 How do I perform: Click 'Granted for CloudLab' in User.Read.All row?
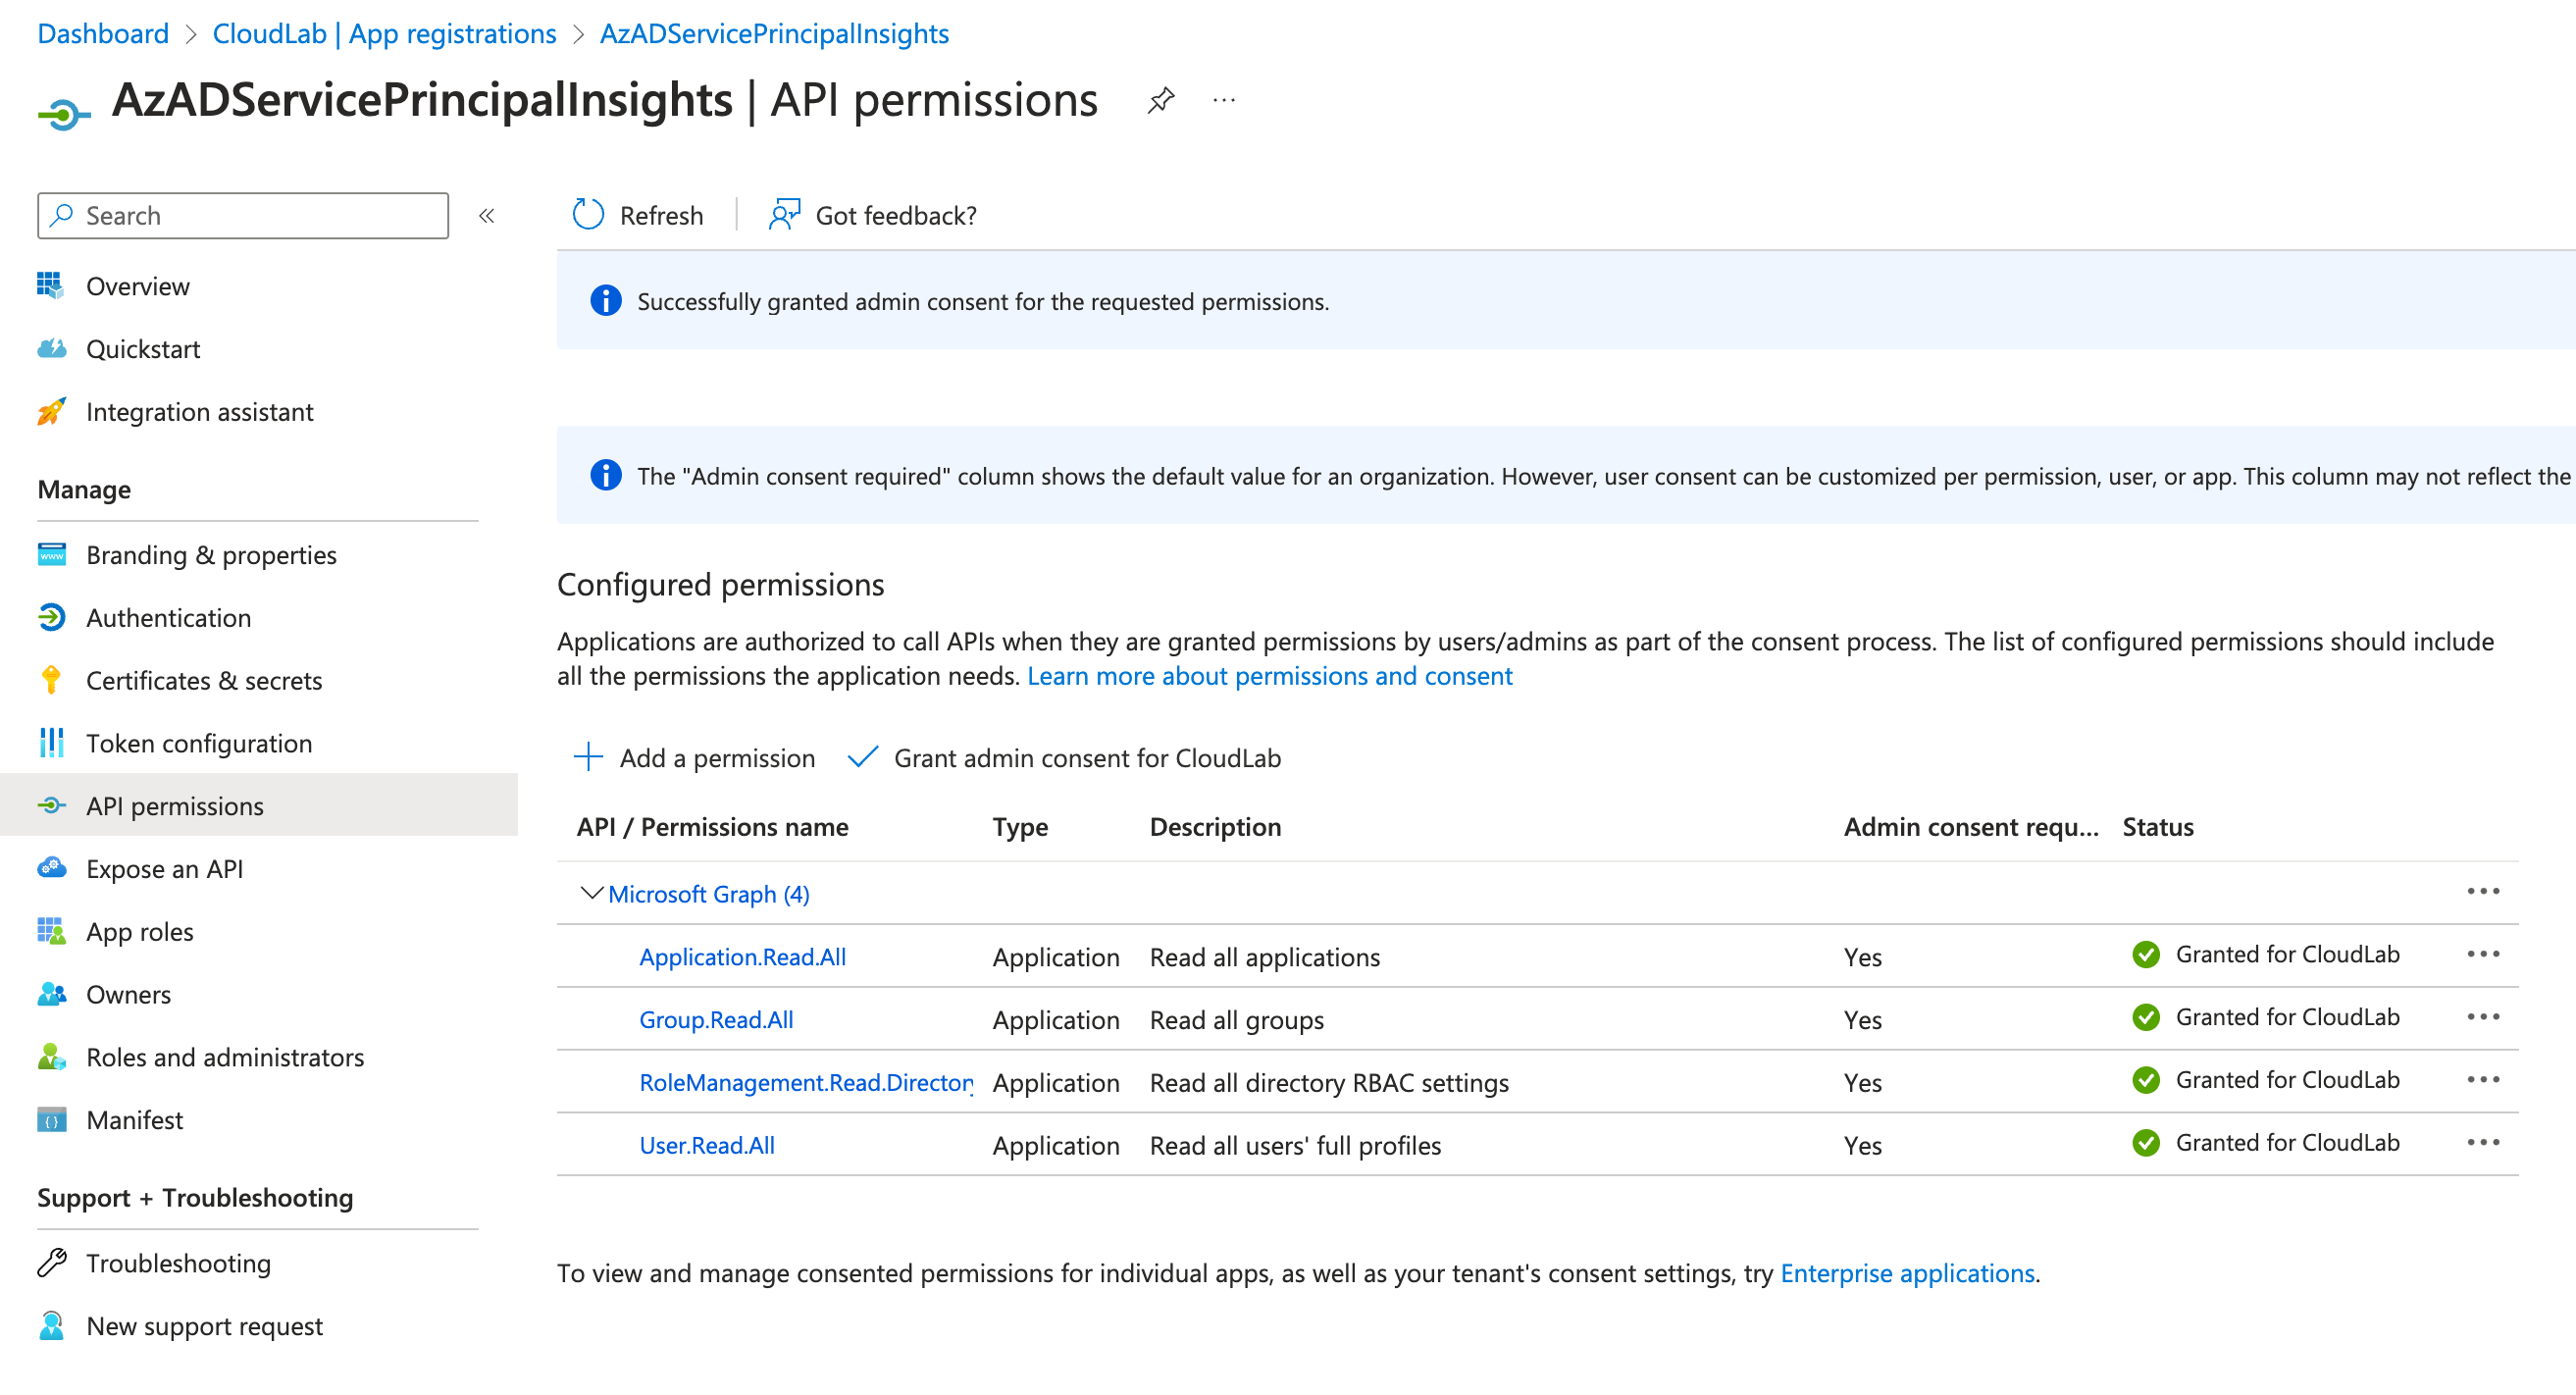tap(2287, 1143)
